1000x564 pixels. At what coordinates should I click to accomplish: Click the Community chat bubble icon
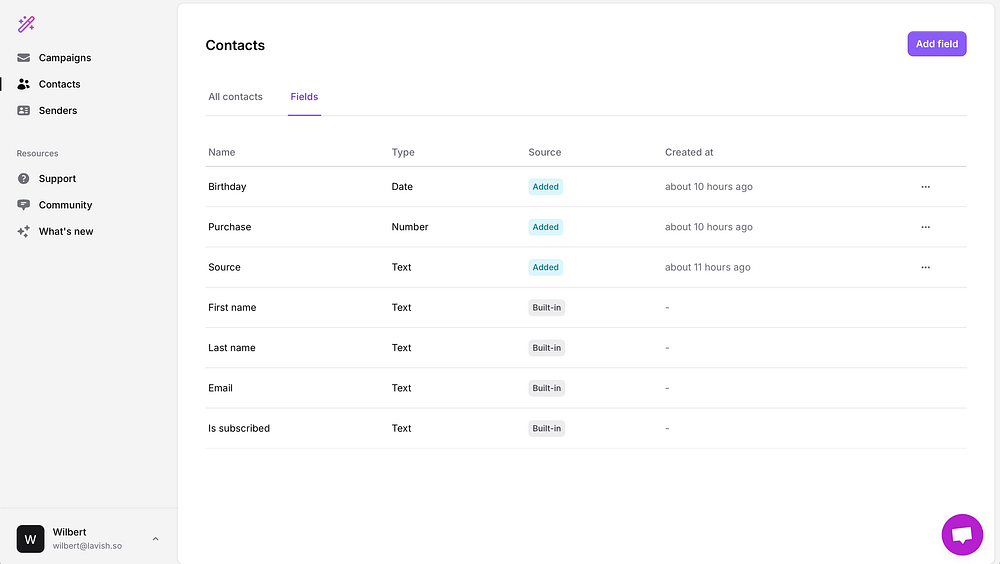coord(24,205)
